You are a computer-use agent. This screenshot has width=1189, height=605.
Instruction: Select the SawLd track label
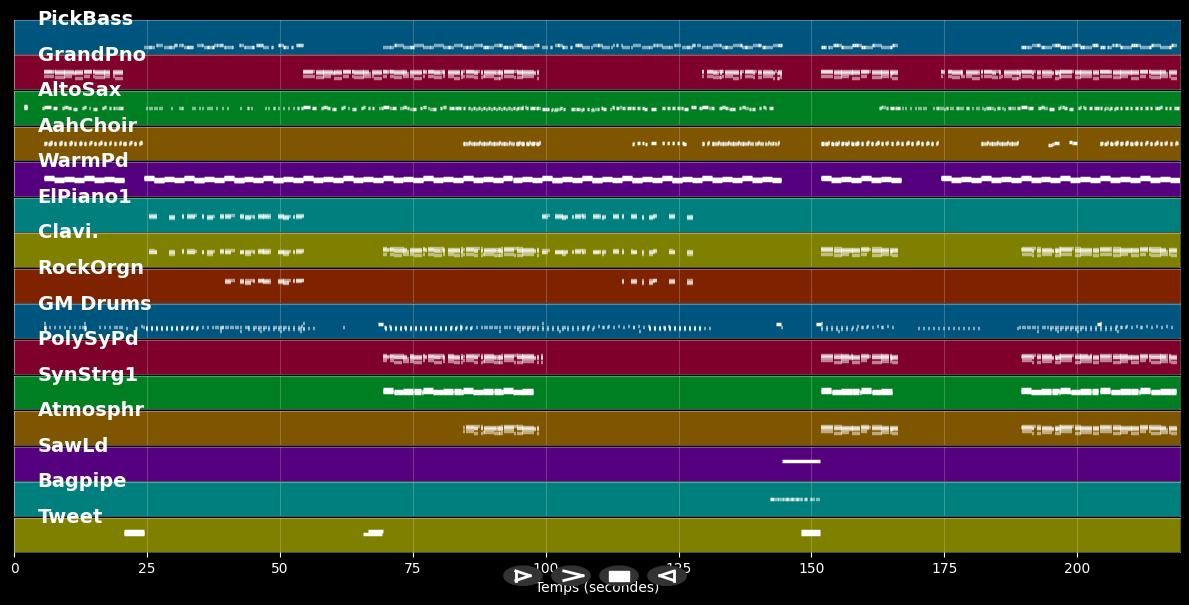(x=73, y=445)
